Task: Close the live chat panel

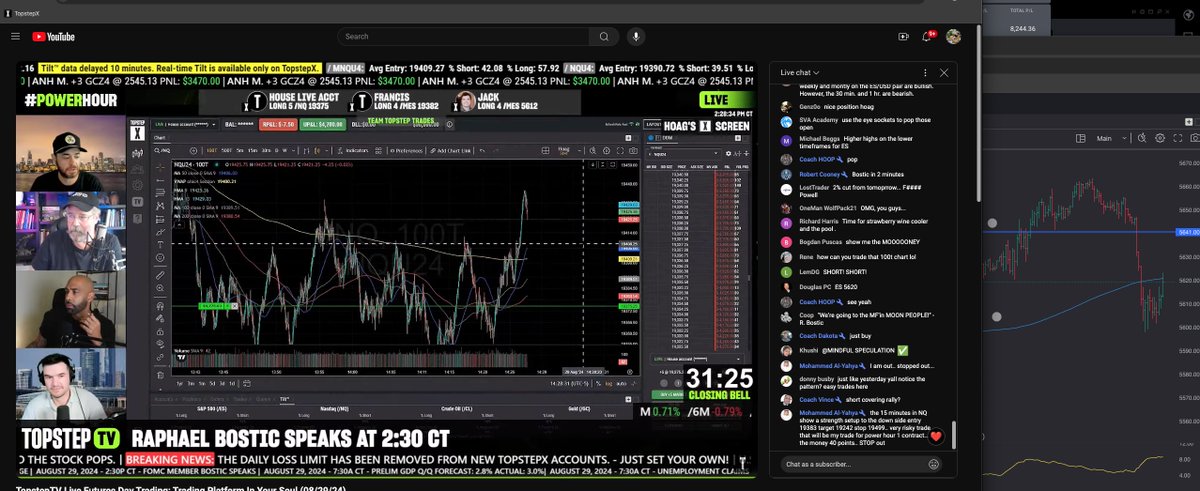Action: tap(944, 73)
